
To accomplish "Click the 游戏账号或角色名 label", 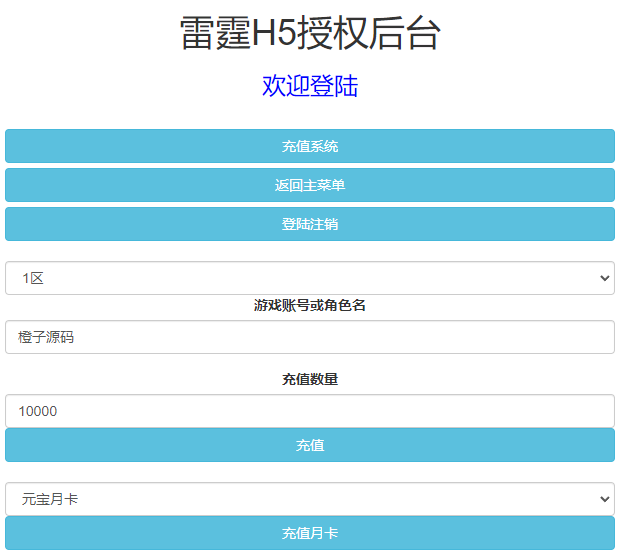I will (310, 305).
